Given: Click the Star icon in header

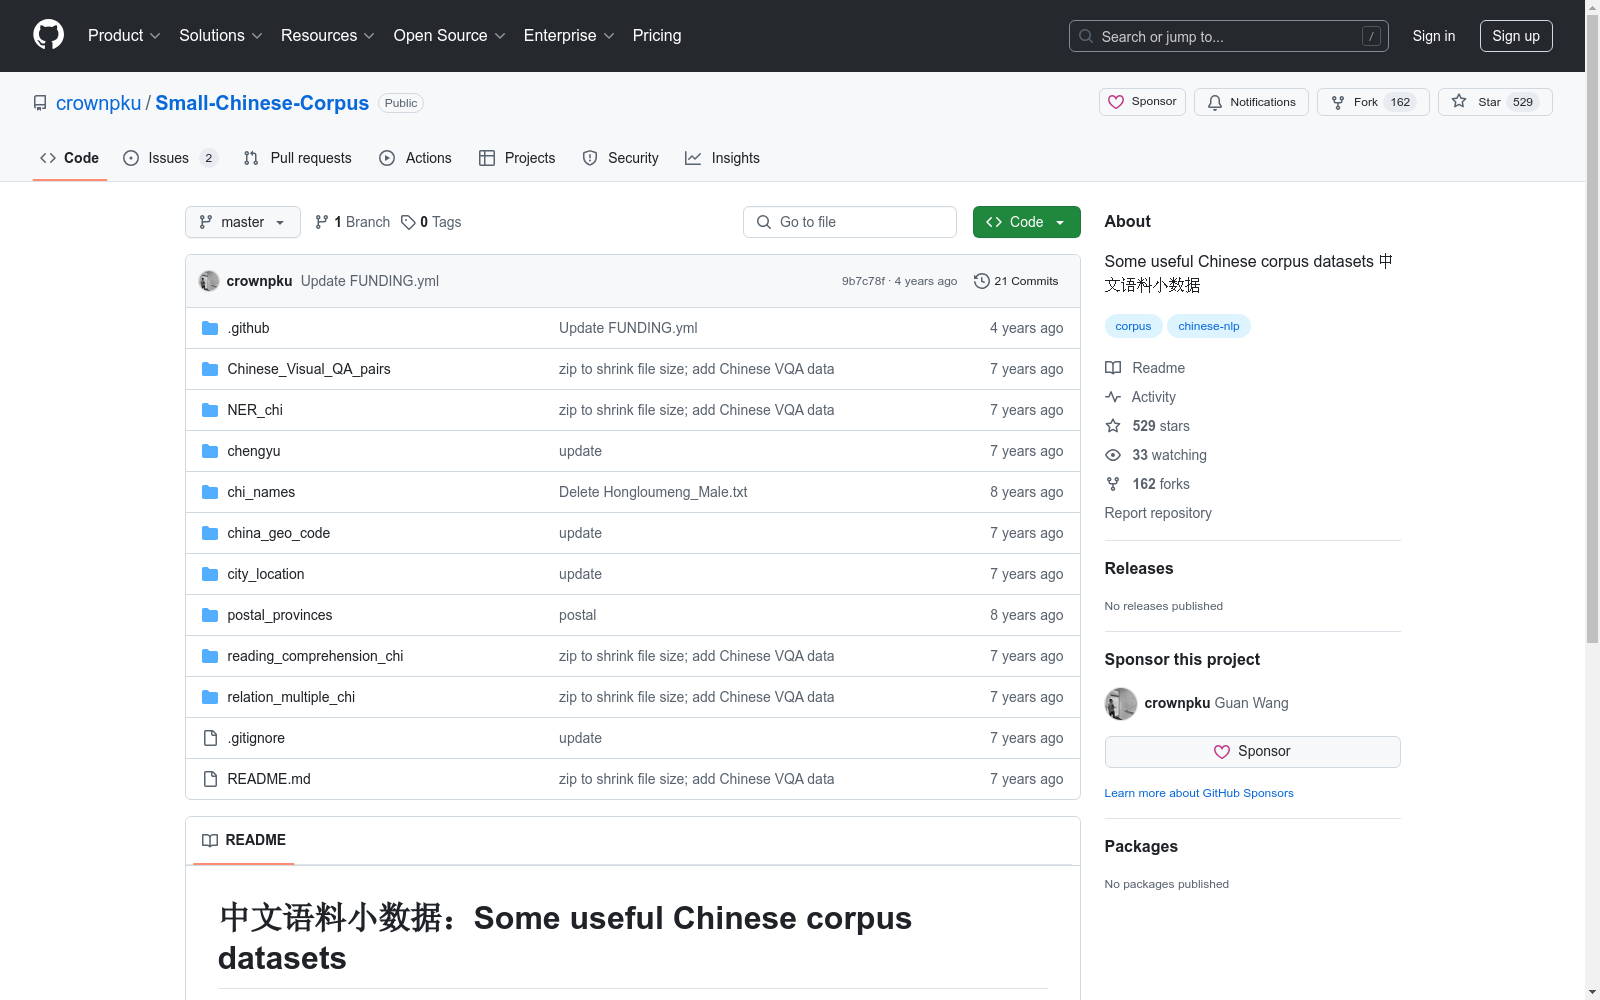Looking at the screenshot, I should [x=1459, y=101].
